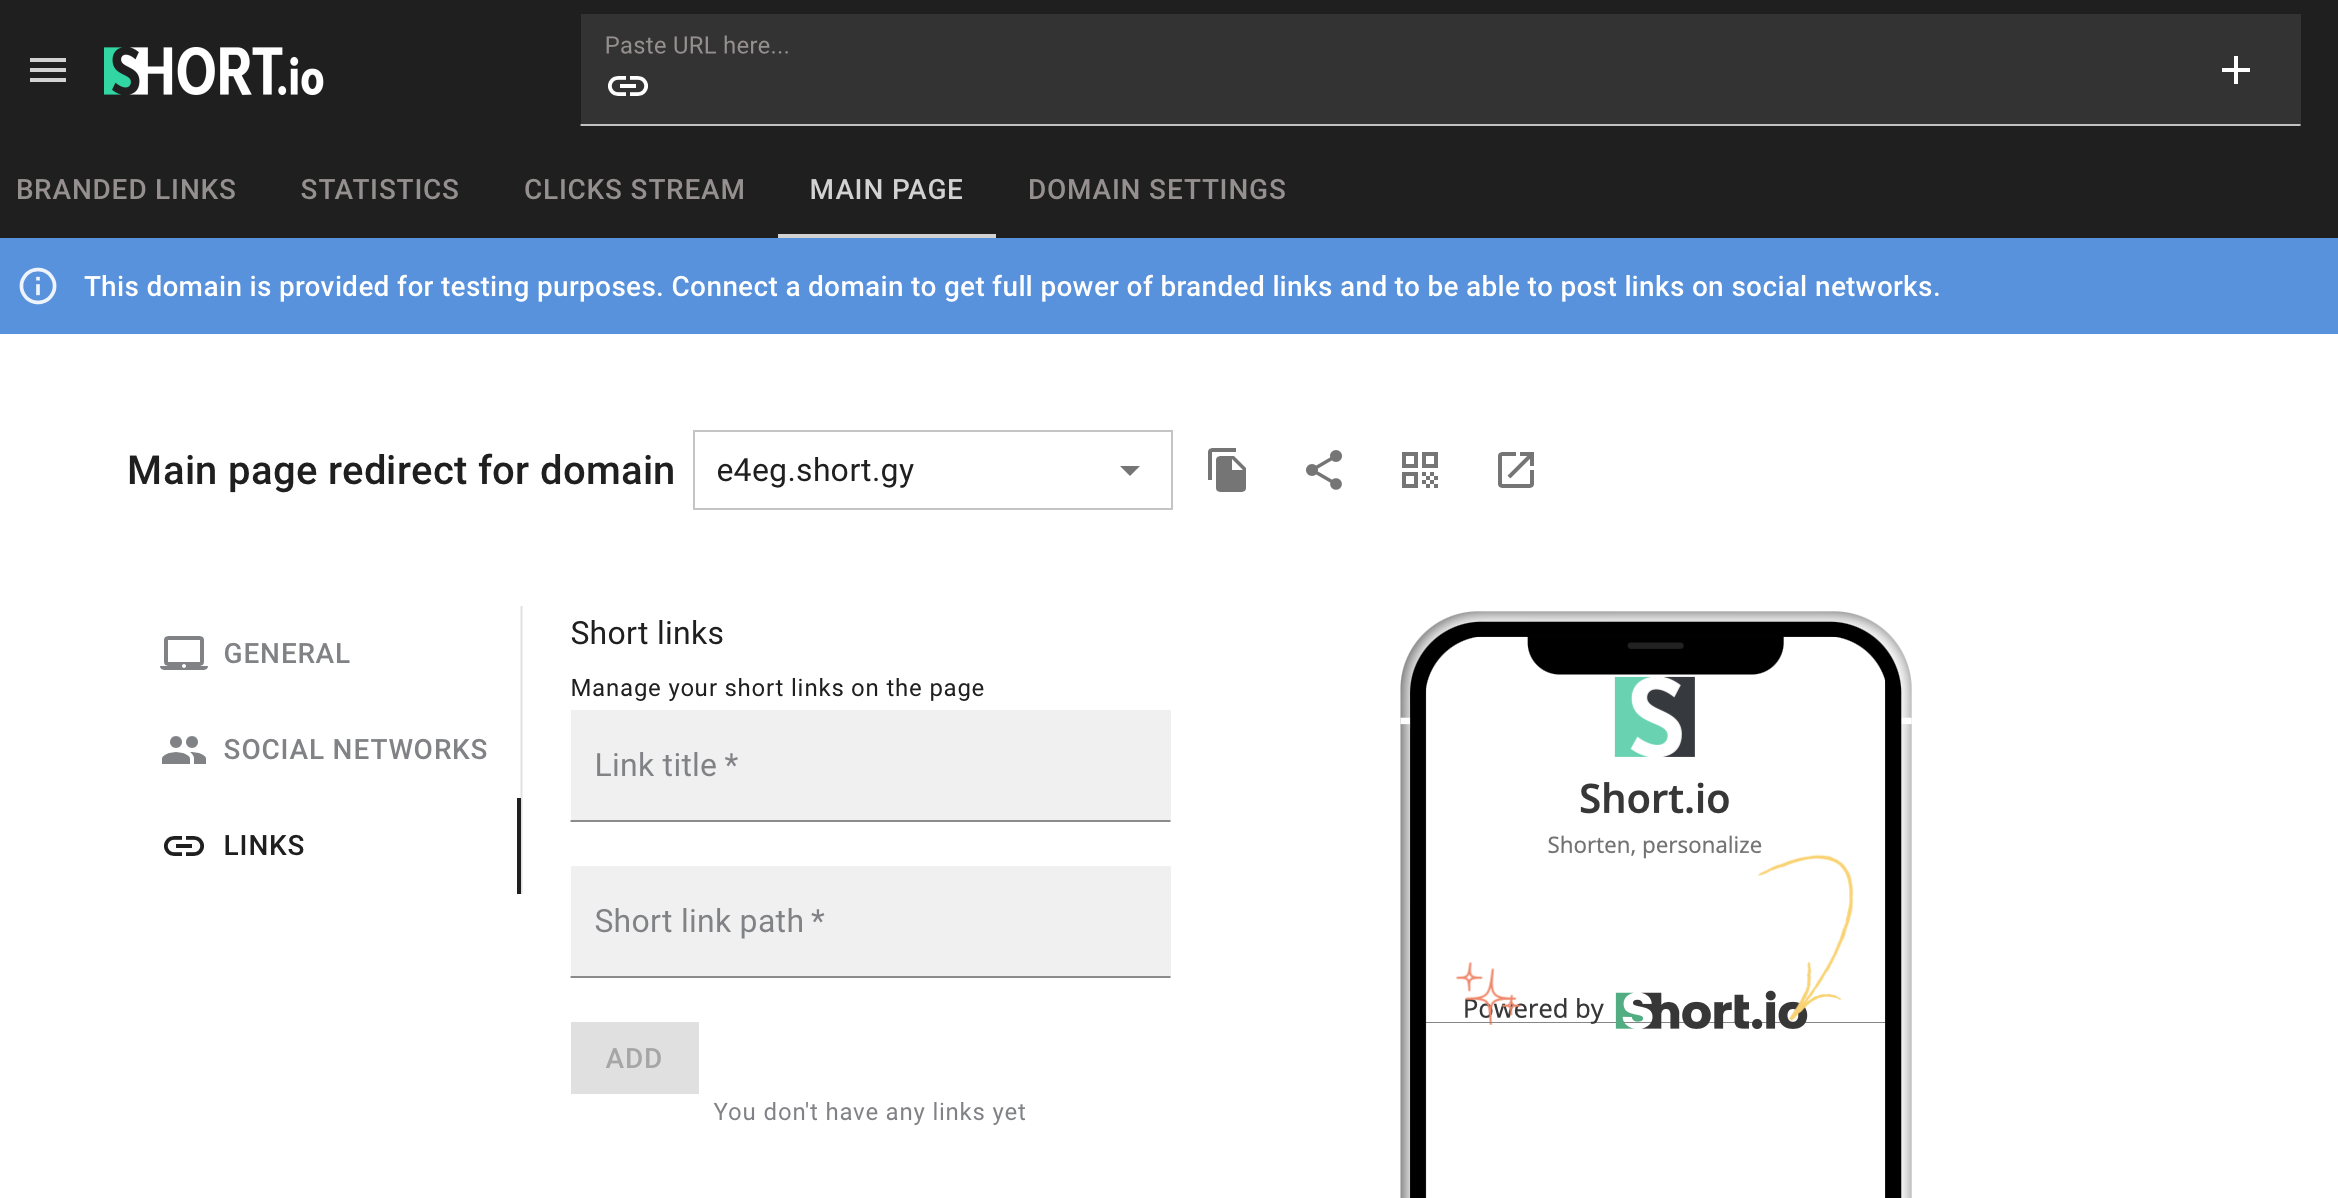Click the LINKS section icon
2338x1198 pixels.
coord(183,843)
